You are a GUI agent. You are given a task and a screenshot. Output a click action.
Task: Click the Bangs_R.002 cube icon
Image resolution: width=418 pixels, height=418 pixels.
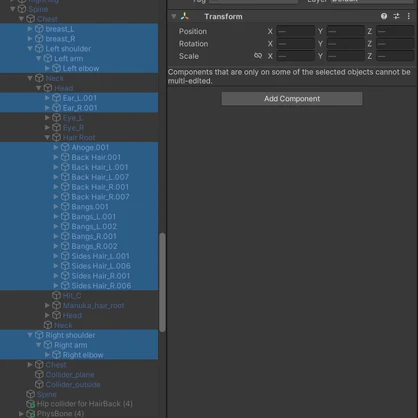[65, 246]
